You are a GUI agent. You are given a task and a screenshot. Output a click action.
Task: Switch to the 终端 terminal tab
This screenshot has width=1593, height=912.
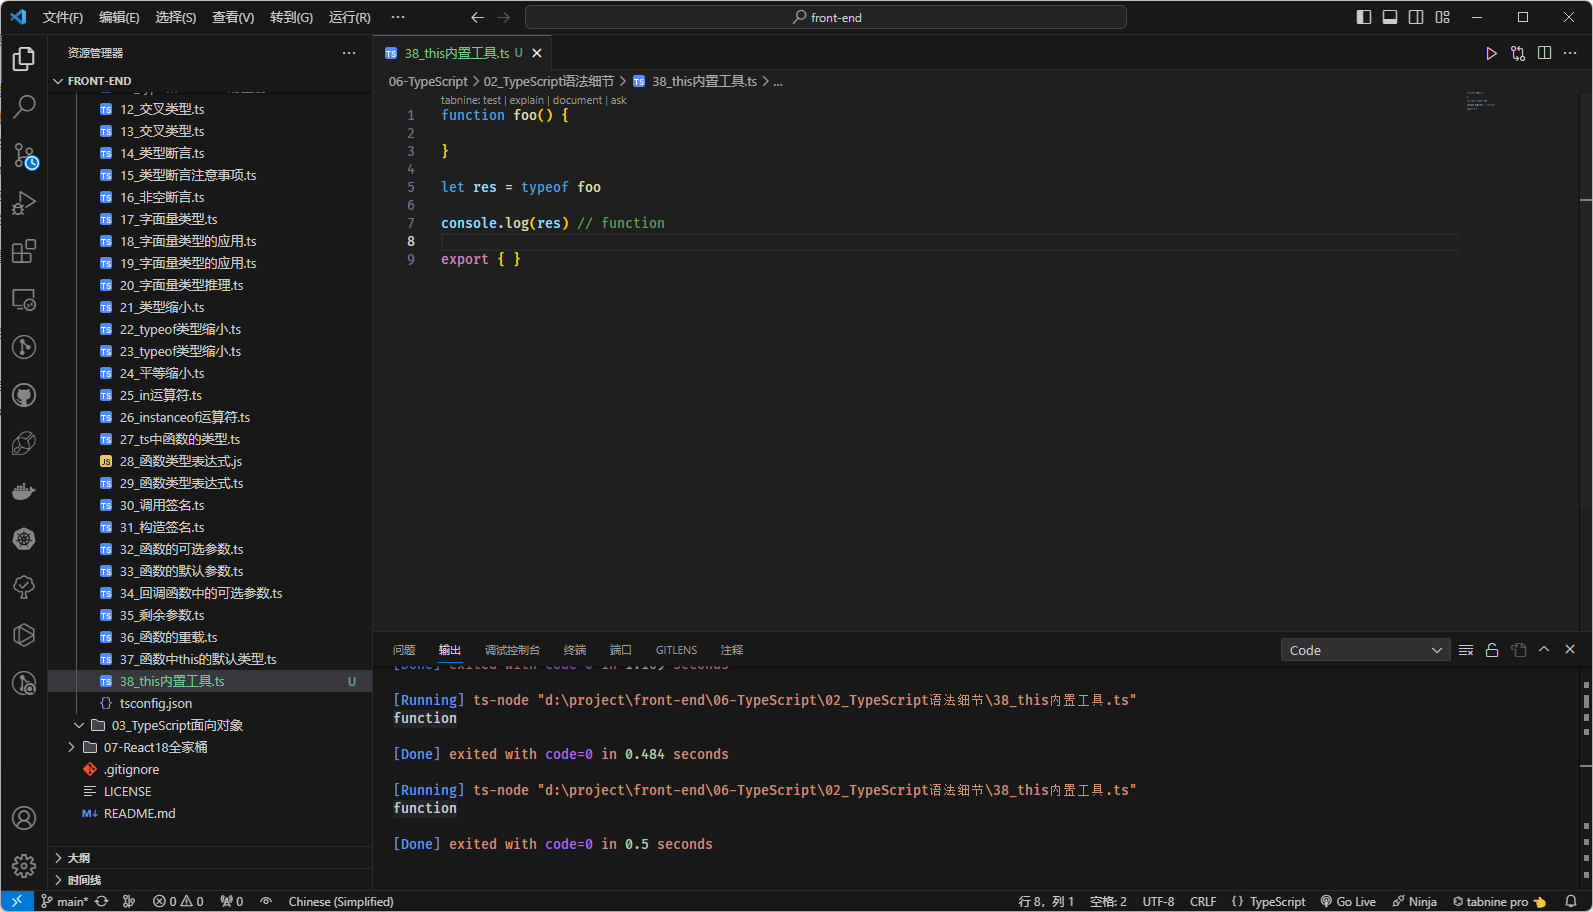(x=574, y=650)
